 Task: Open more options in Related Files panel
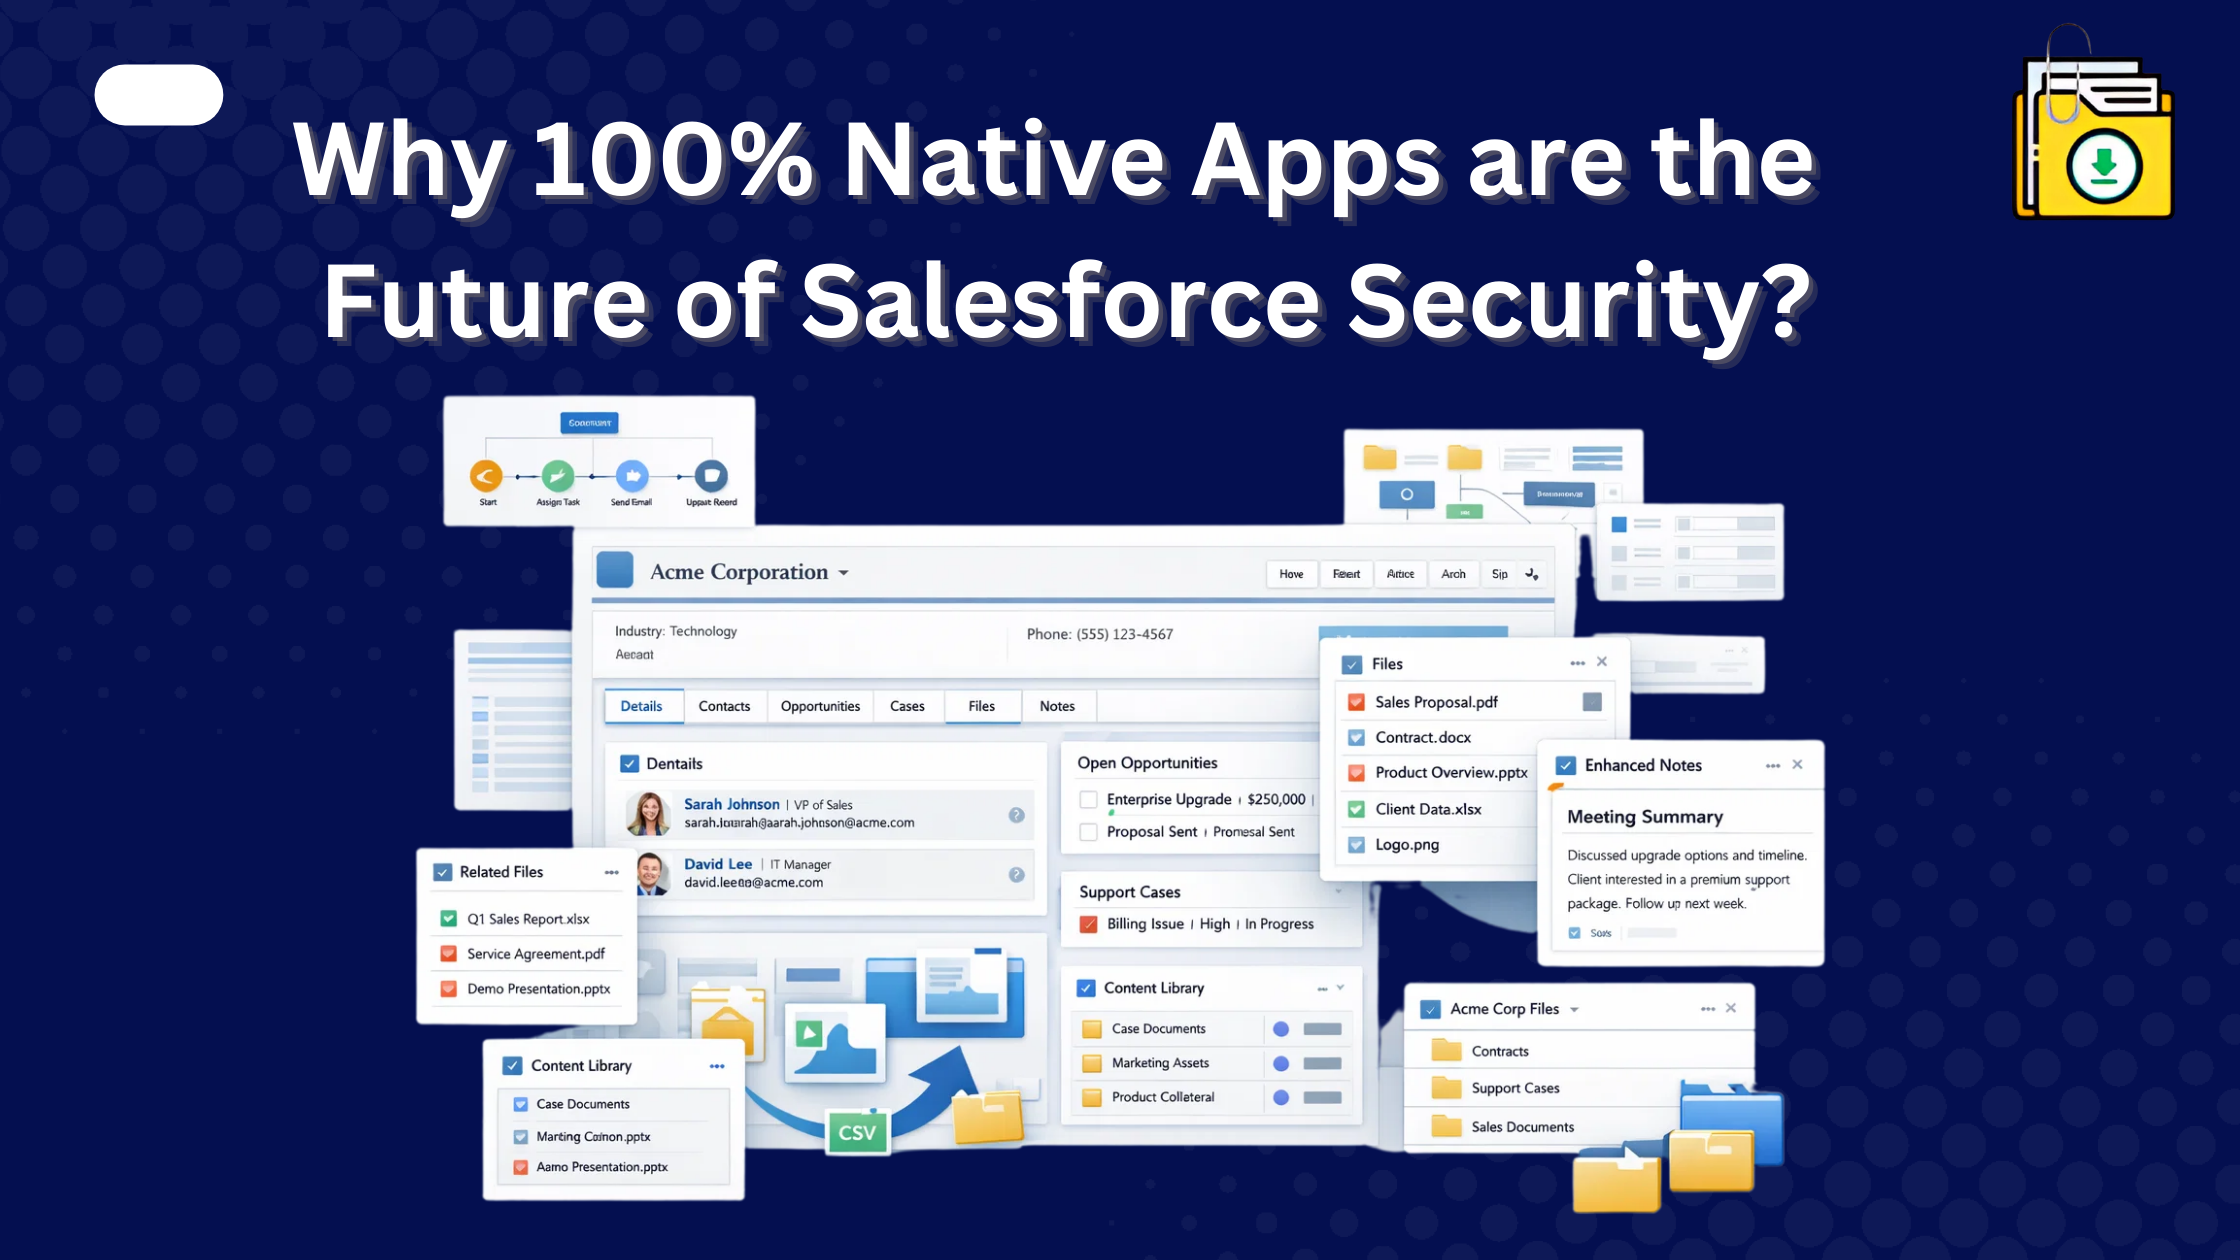tap(611, 872)
